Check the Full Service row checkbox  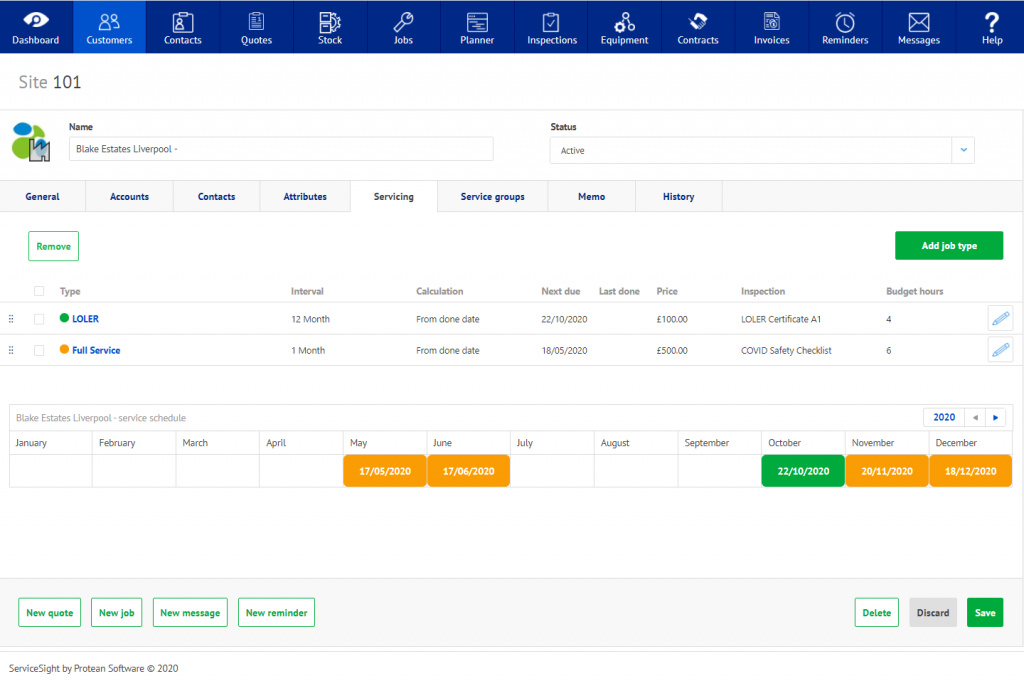(37, 350)
